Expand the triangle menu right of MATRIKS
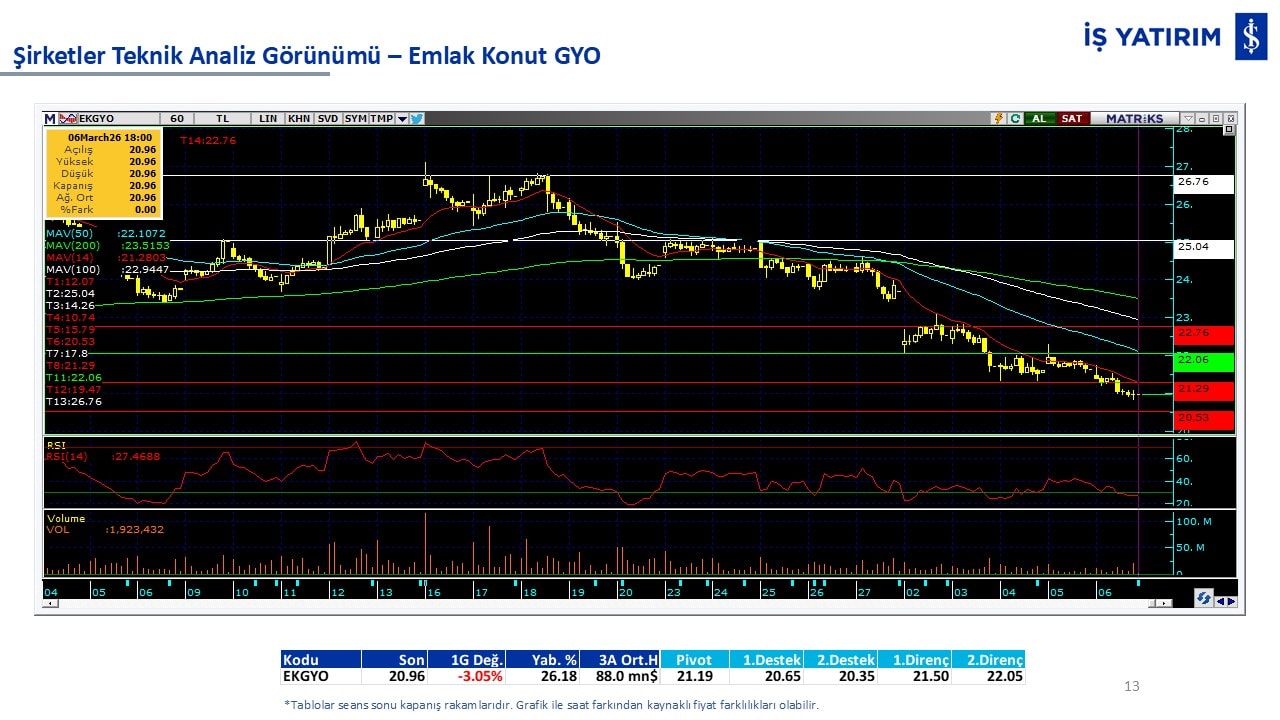 pyautogui.click(x=1188, y=118)
